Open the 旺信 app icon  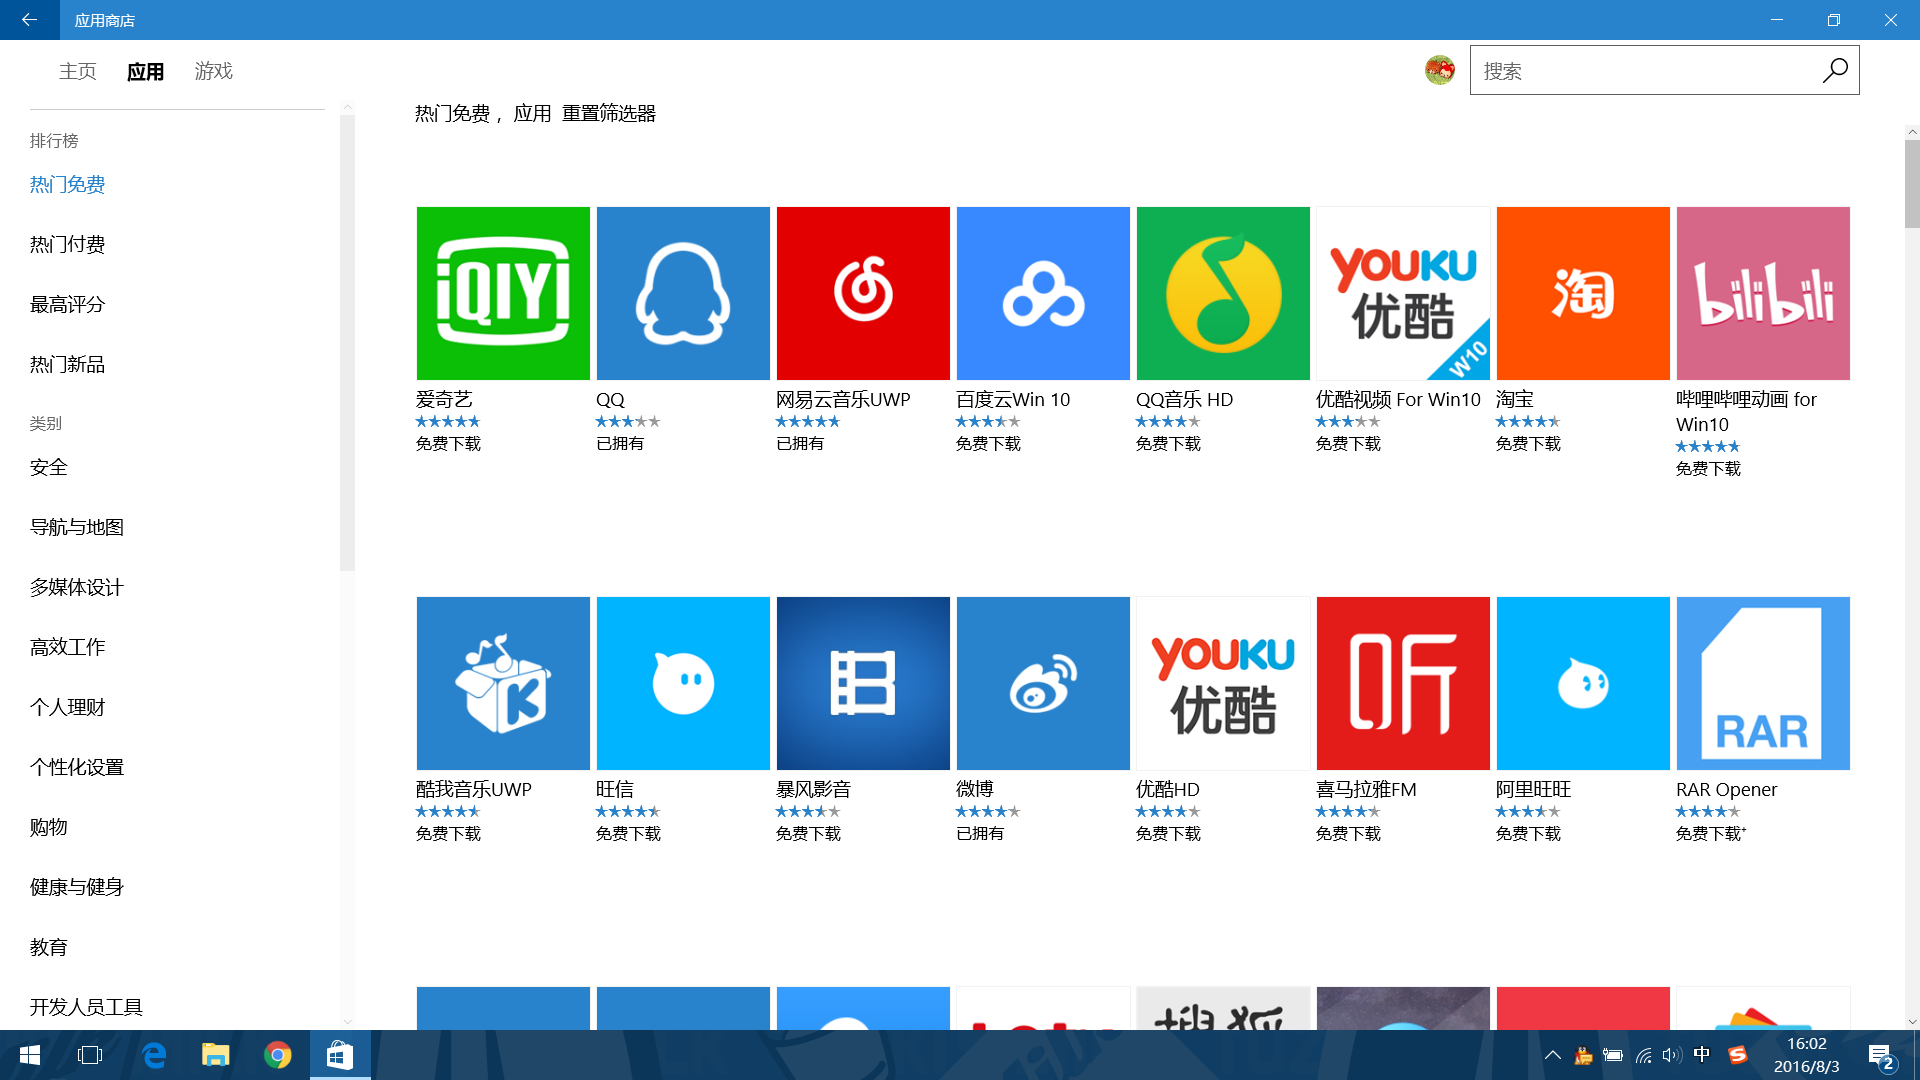pos(683,683)
